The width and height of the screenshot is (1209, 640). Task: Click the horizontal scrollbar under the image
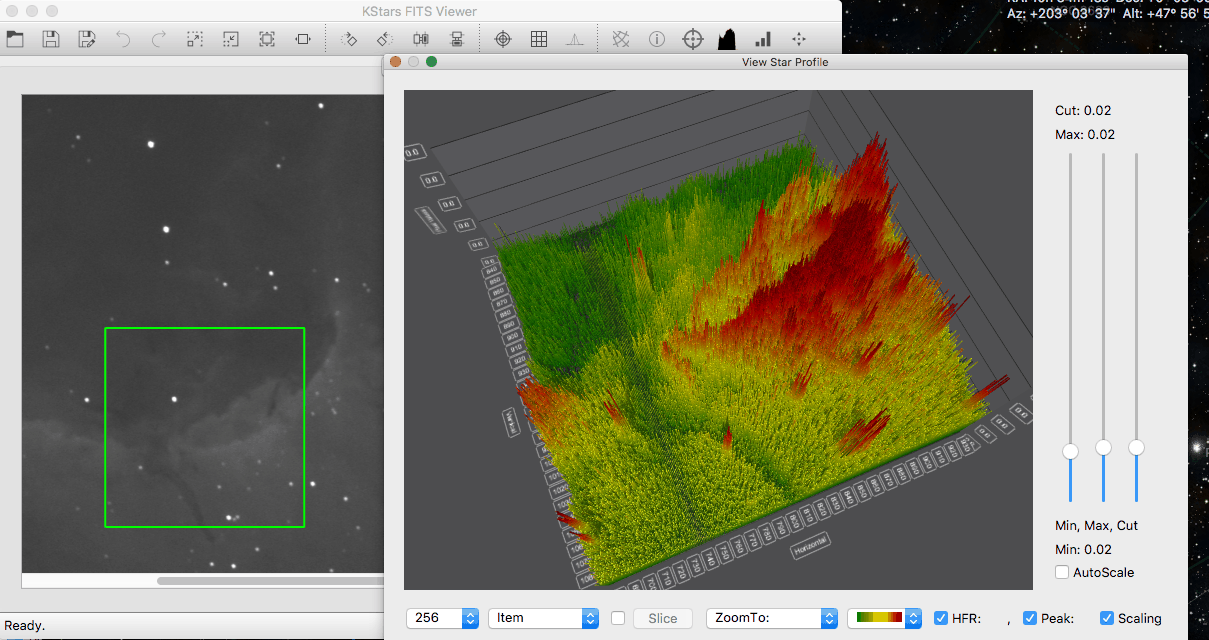coord(270,580)
